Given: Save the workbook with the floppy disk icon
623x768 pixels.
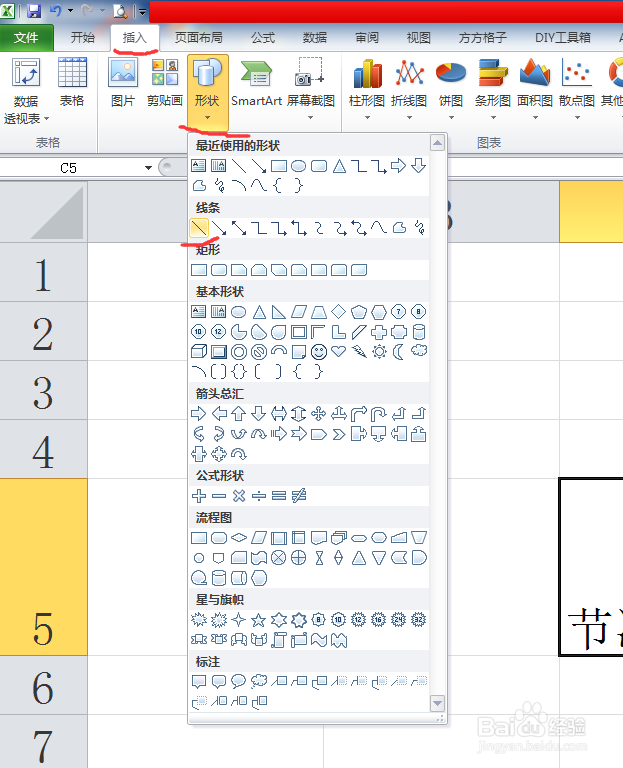Looking at the screenshot, I should [34, 11].
